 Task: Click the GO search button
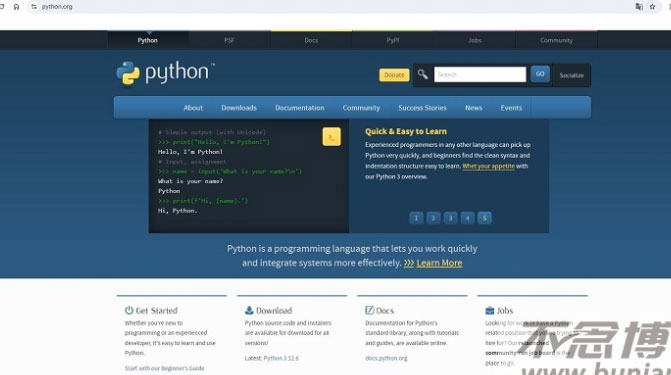click(x=540, y=74)
